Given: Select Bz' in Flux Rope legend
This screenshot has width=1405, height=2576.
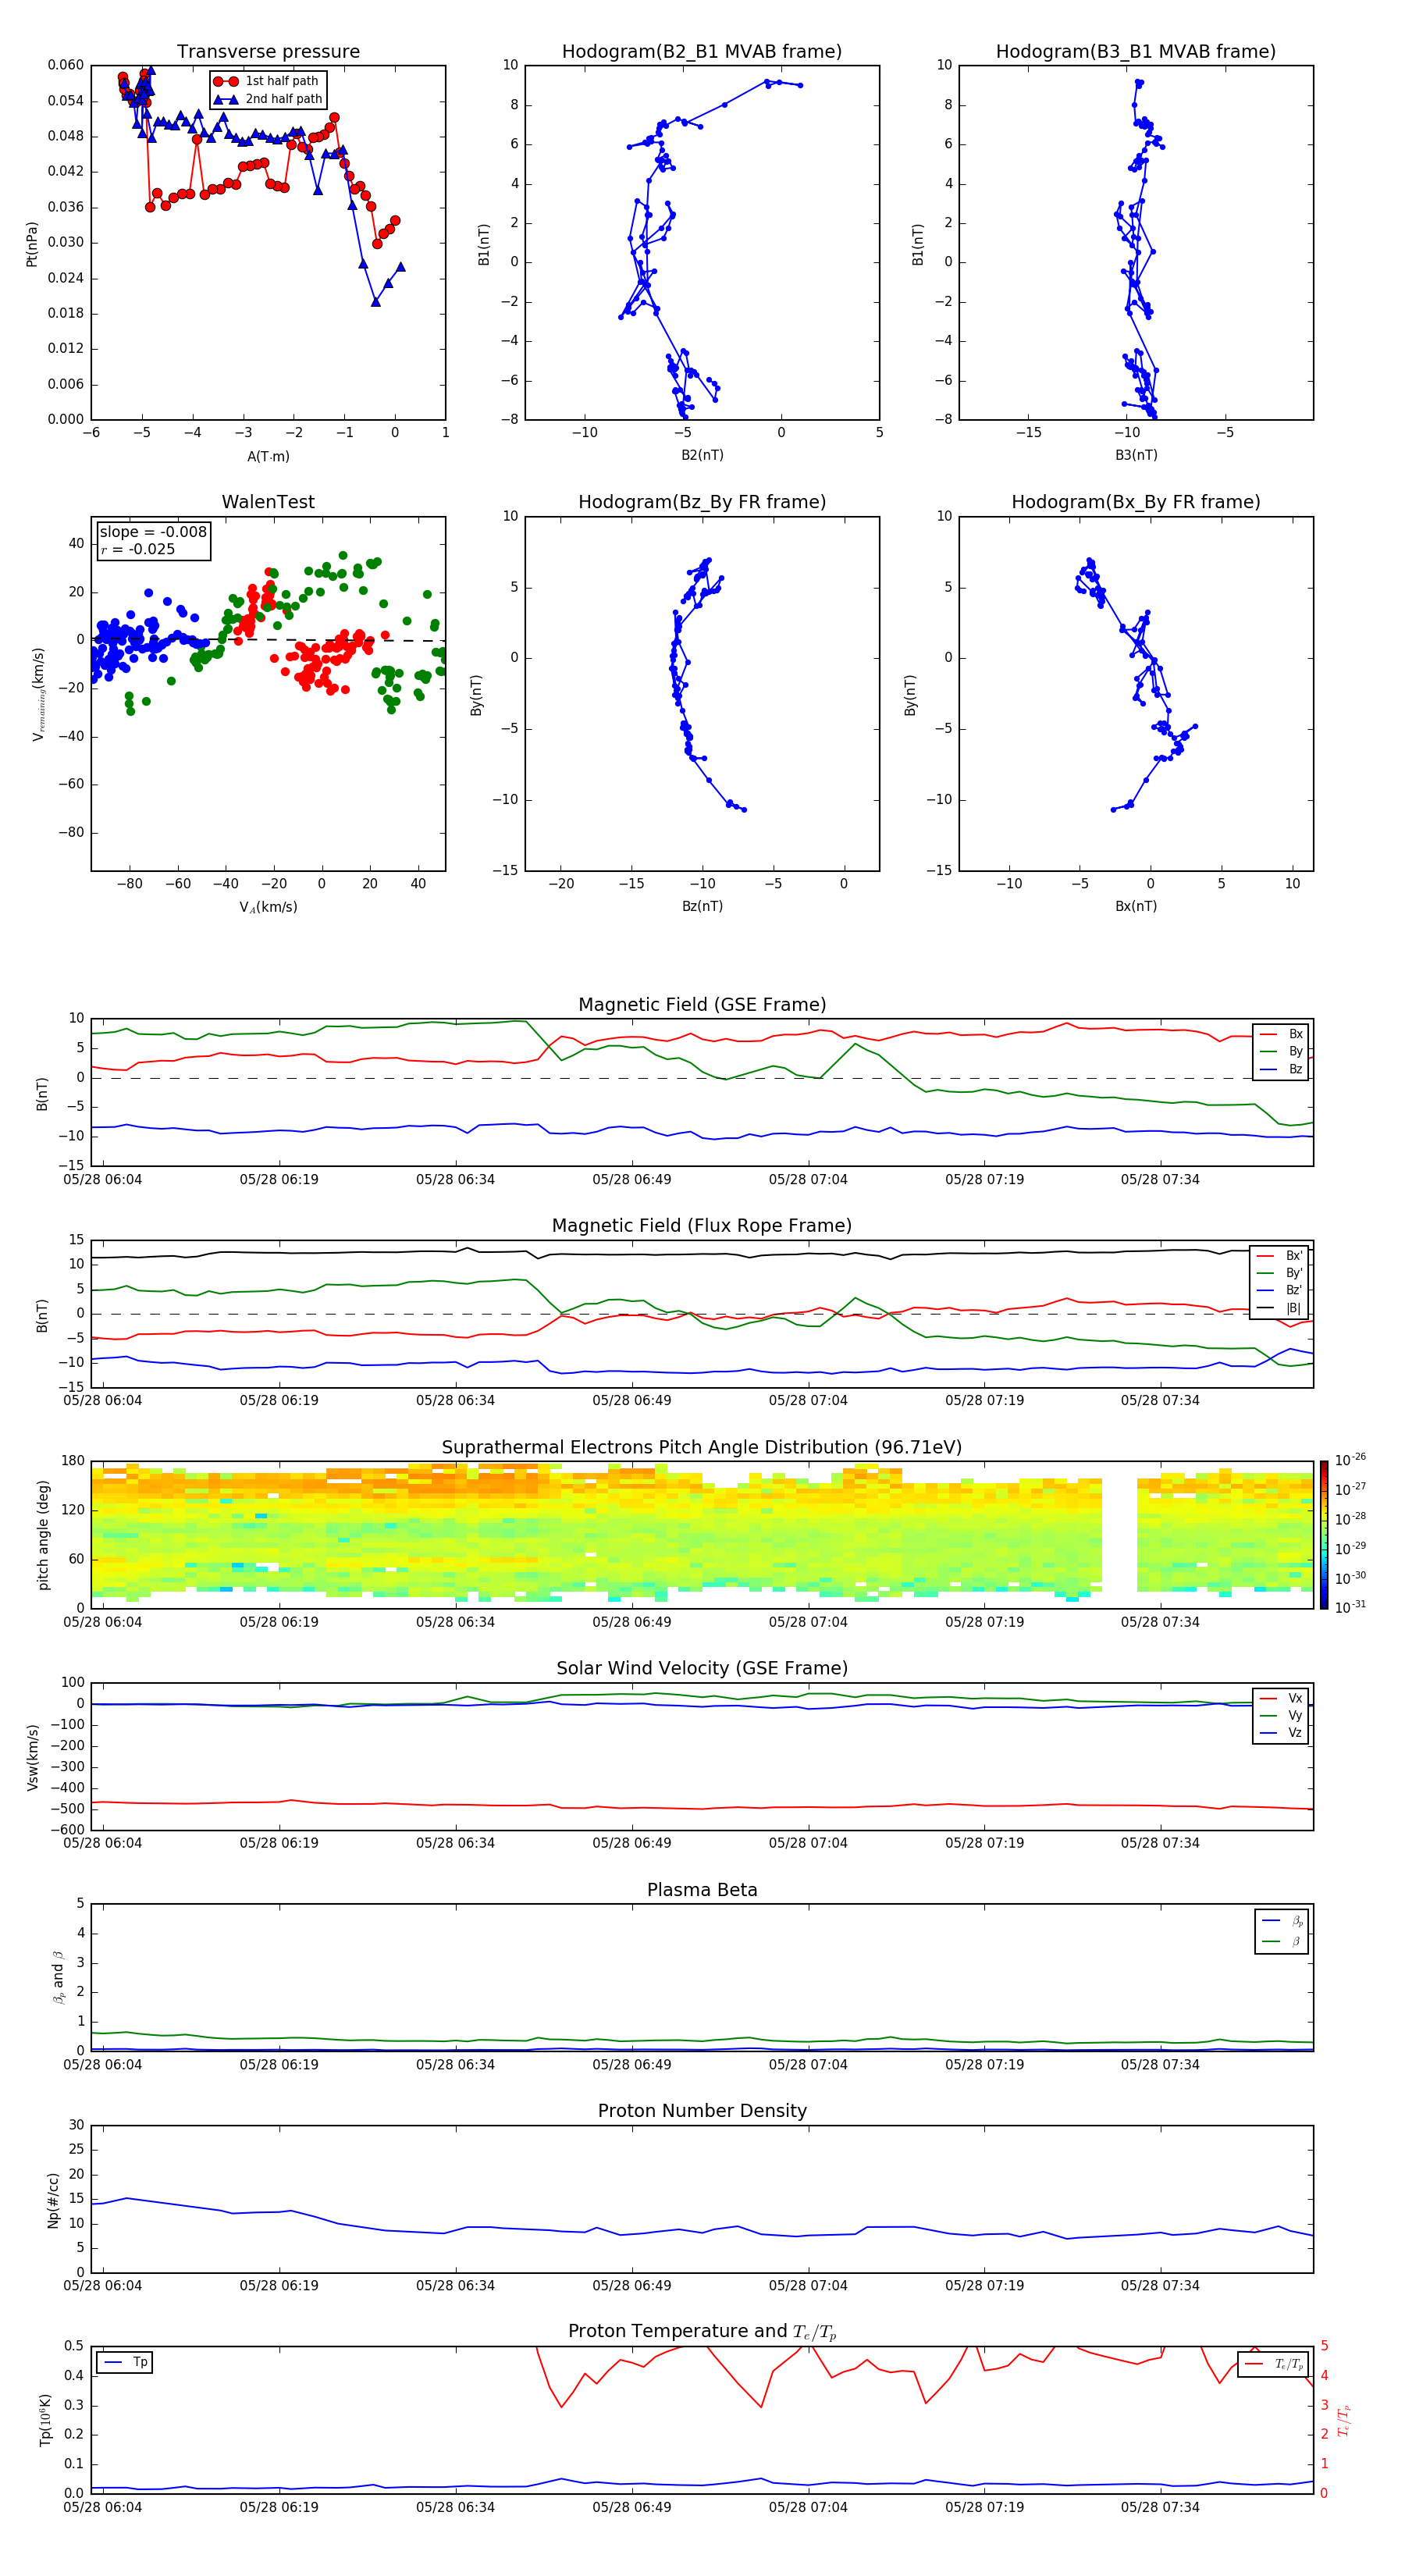Looking at the screenshot, I should click(x=1280, y=1290).
